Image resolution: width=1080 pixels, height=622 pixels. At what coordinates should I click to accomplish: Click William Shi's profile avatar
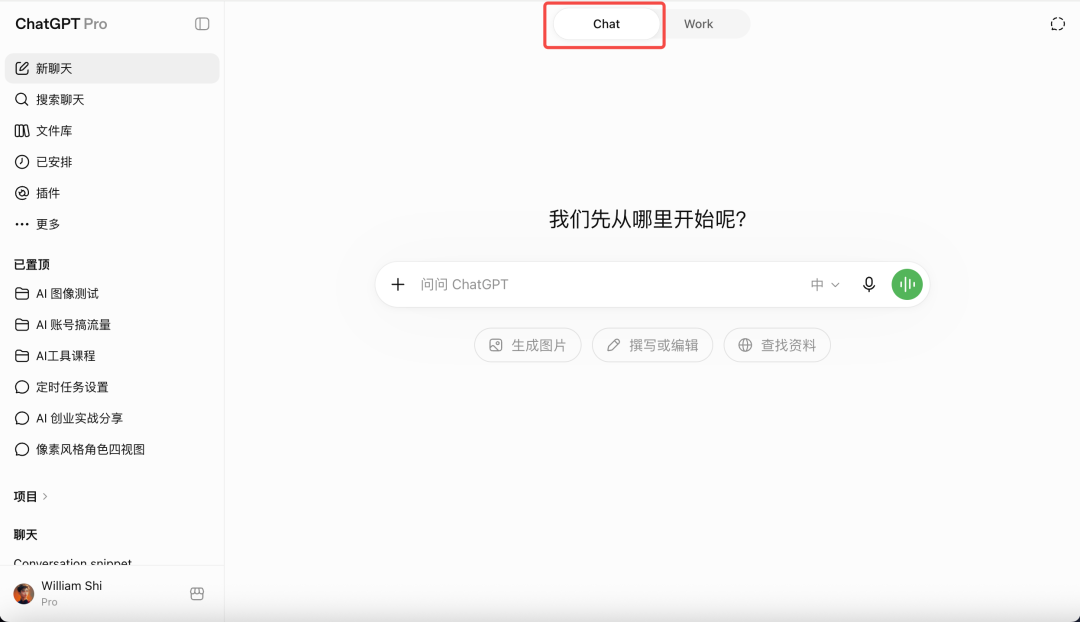[24, 594]
